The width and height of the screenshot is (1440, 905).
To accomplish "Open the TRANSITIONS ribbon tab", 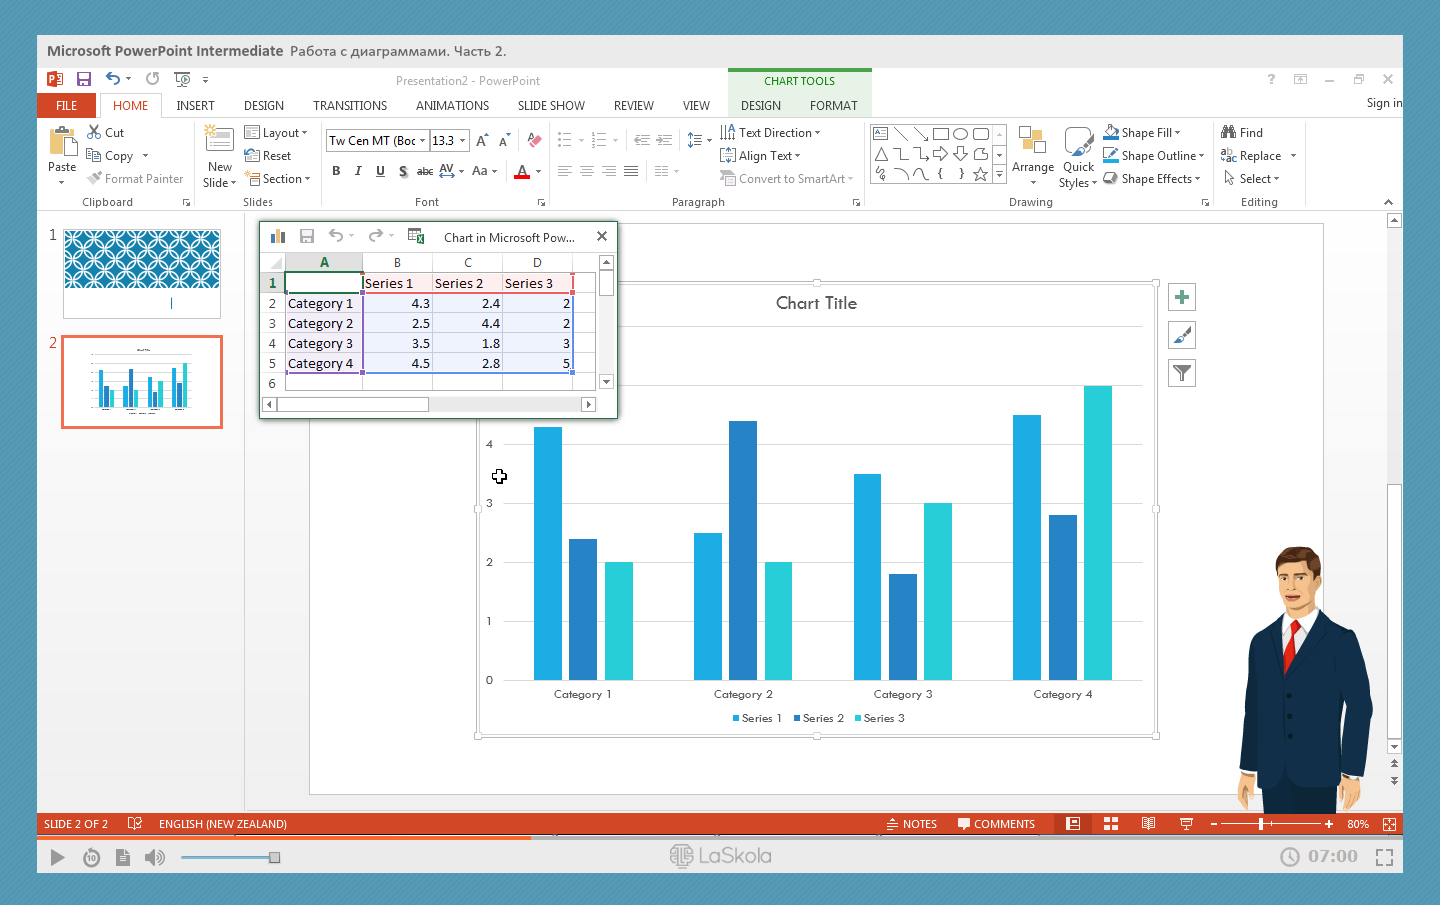I will pos(349,105).
